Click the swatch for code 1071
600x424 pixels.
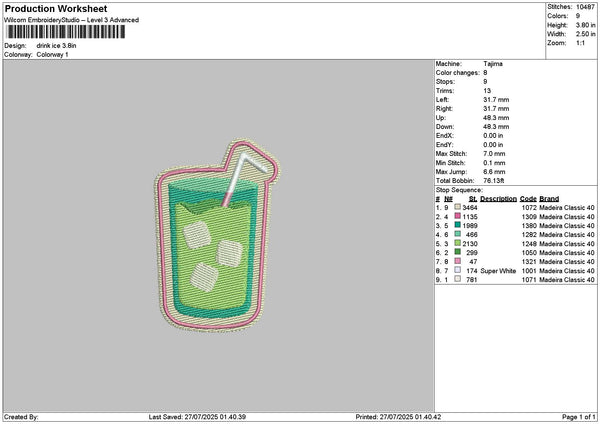click(x=457, y=279)
